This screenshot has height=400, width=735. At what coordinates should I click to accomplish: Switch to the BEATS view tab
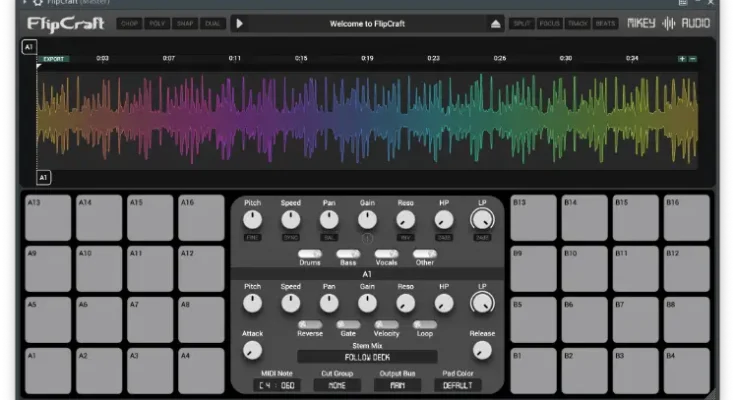click(605, 23)
